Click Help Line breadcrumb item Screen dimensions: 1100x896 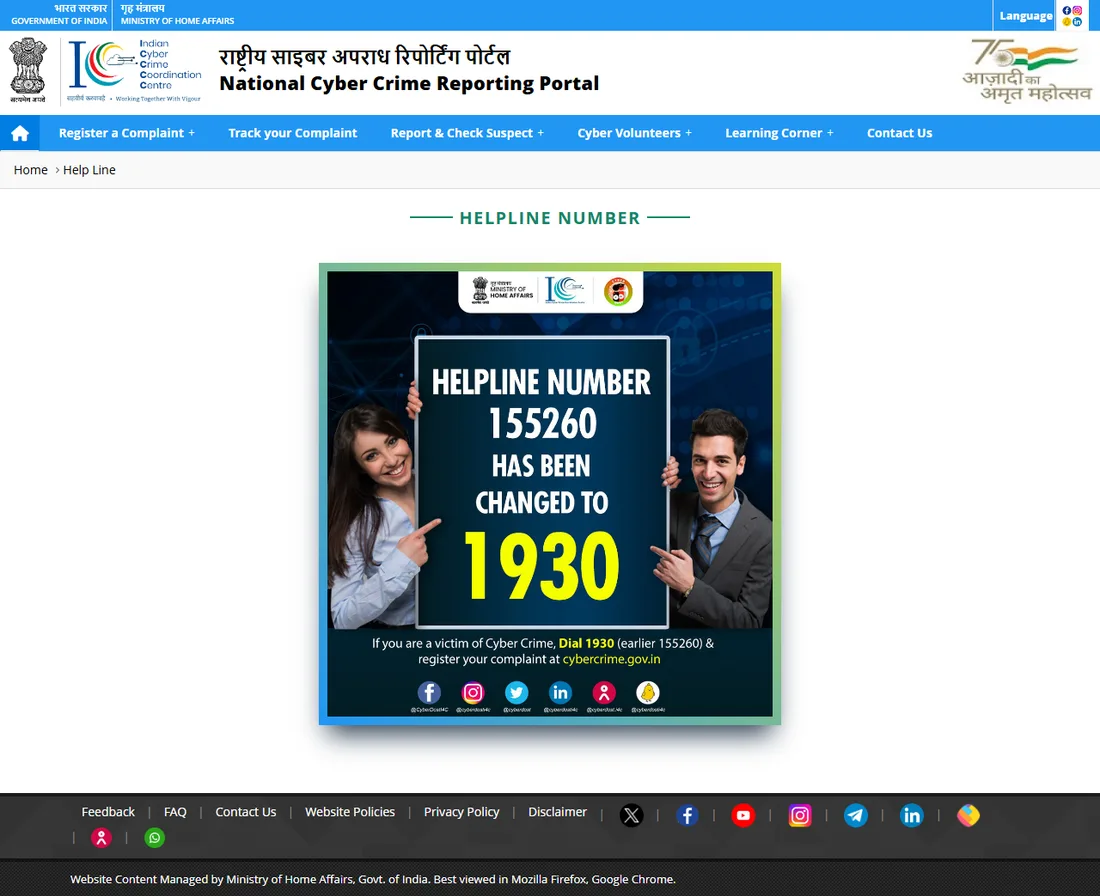tap(89, 170)
